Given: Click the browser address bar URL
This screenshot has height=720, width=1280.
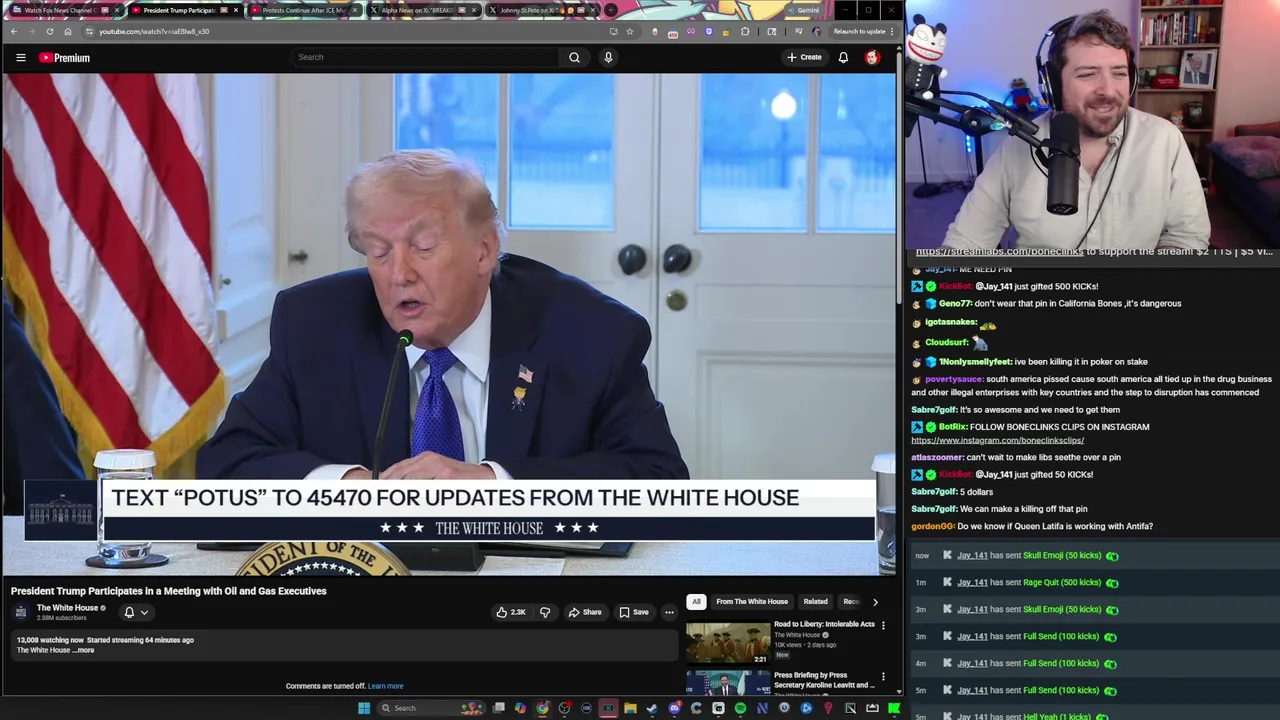Looking at the screenshot, I should point(154,31).
